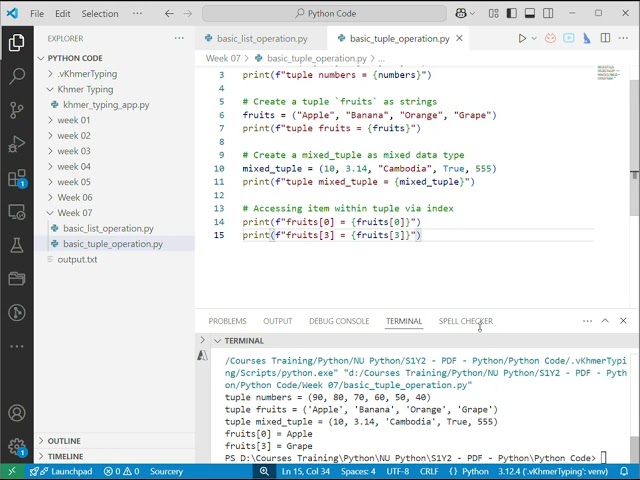640x480 pixels.
Task: Split the editor to the right
Action: click(x=605, y=38)
